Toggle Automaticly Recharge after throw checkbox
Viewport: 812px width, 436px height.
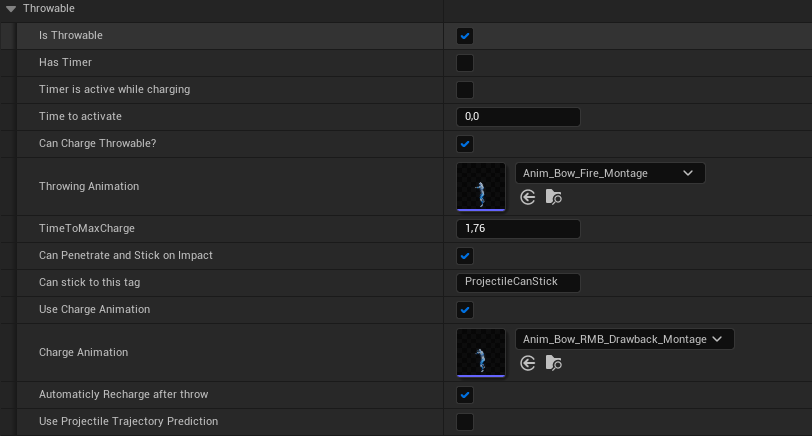[x=465, y=394]
